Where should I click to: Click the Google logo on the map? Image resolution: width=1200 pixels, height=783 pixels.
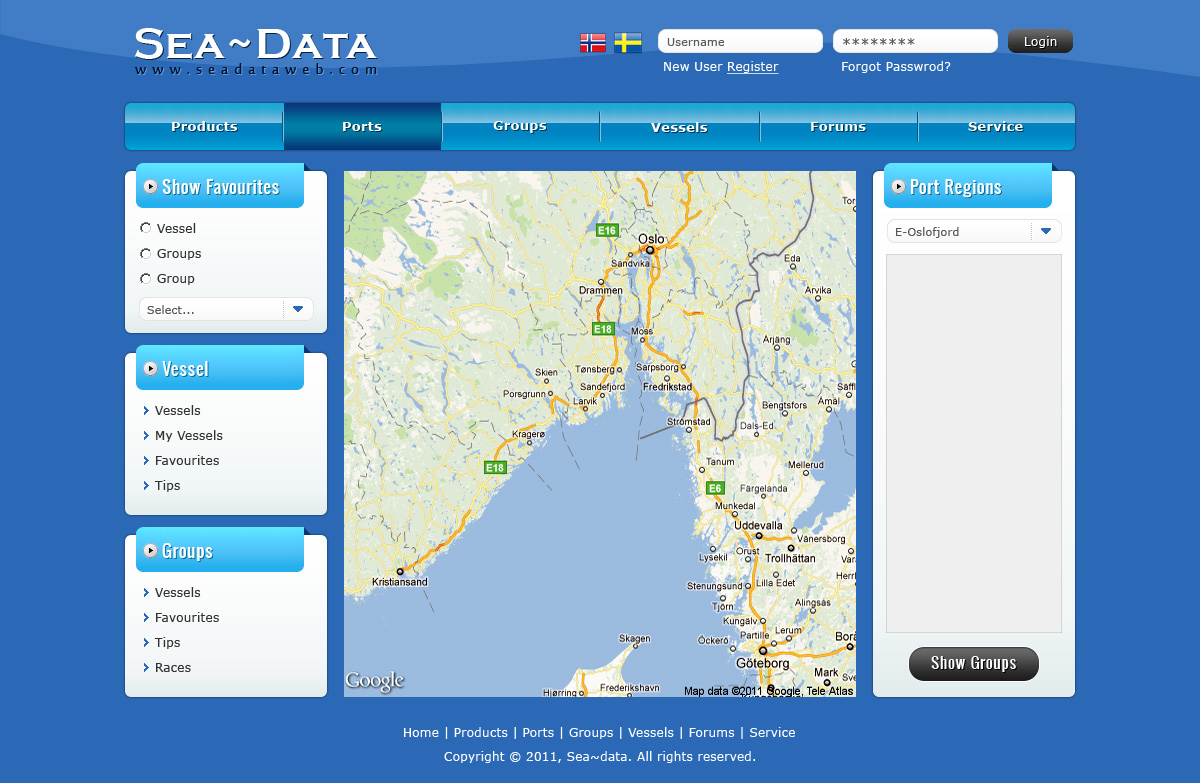375,681
